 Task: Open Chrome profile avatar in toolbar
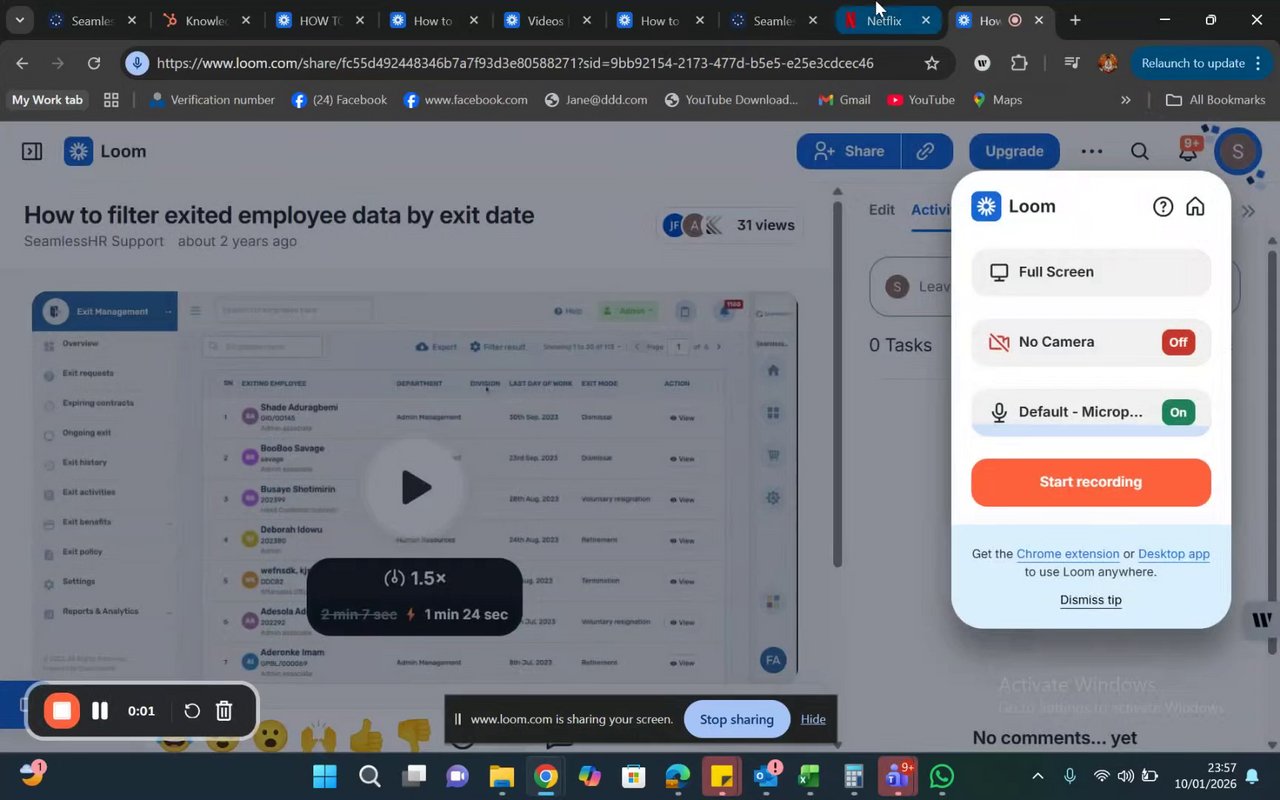[1107, 63]
